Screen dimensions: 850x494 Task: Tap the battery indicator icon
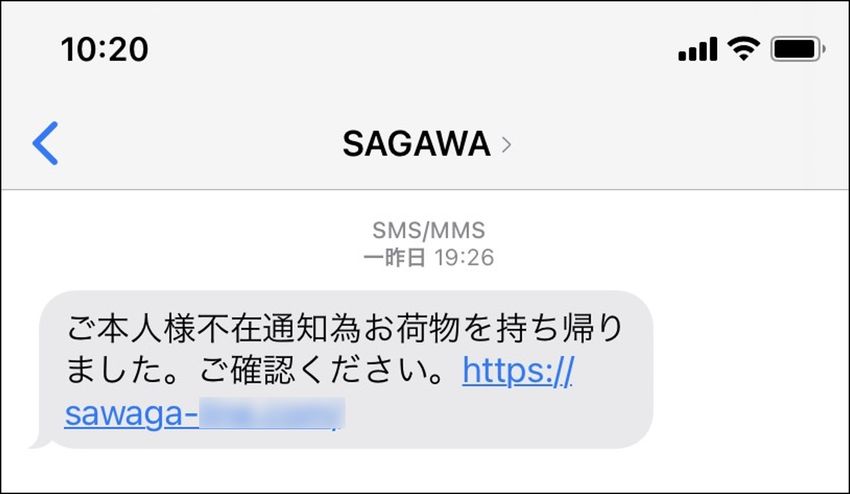(x=798, y=49)
